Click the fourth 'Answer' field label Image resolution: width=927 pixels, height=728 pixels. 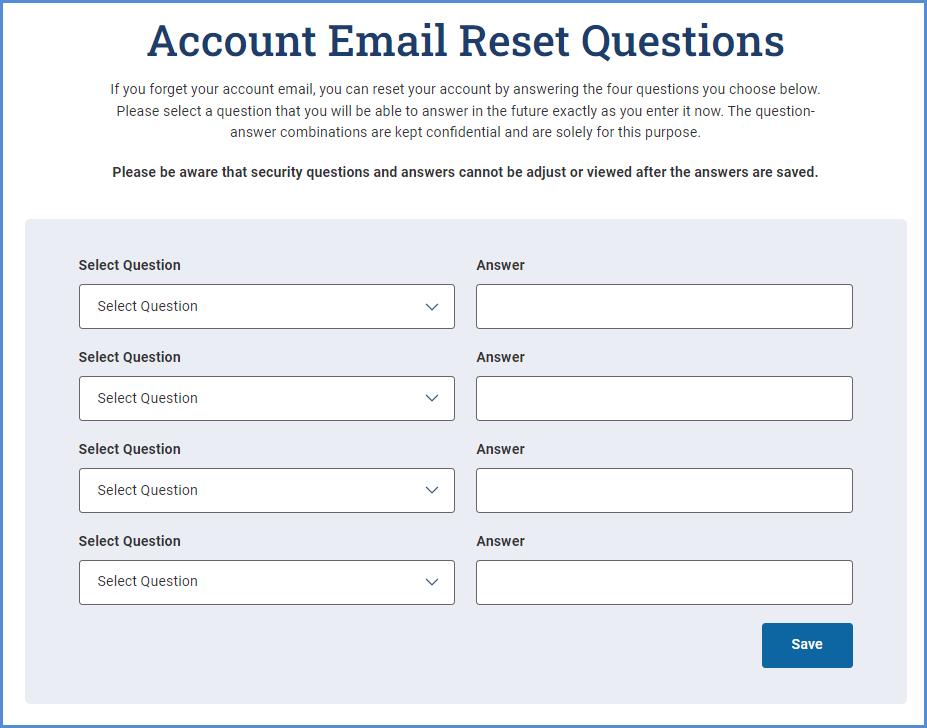pyautogui.click(x=500, y=541)
